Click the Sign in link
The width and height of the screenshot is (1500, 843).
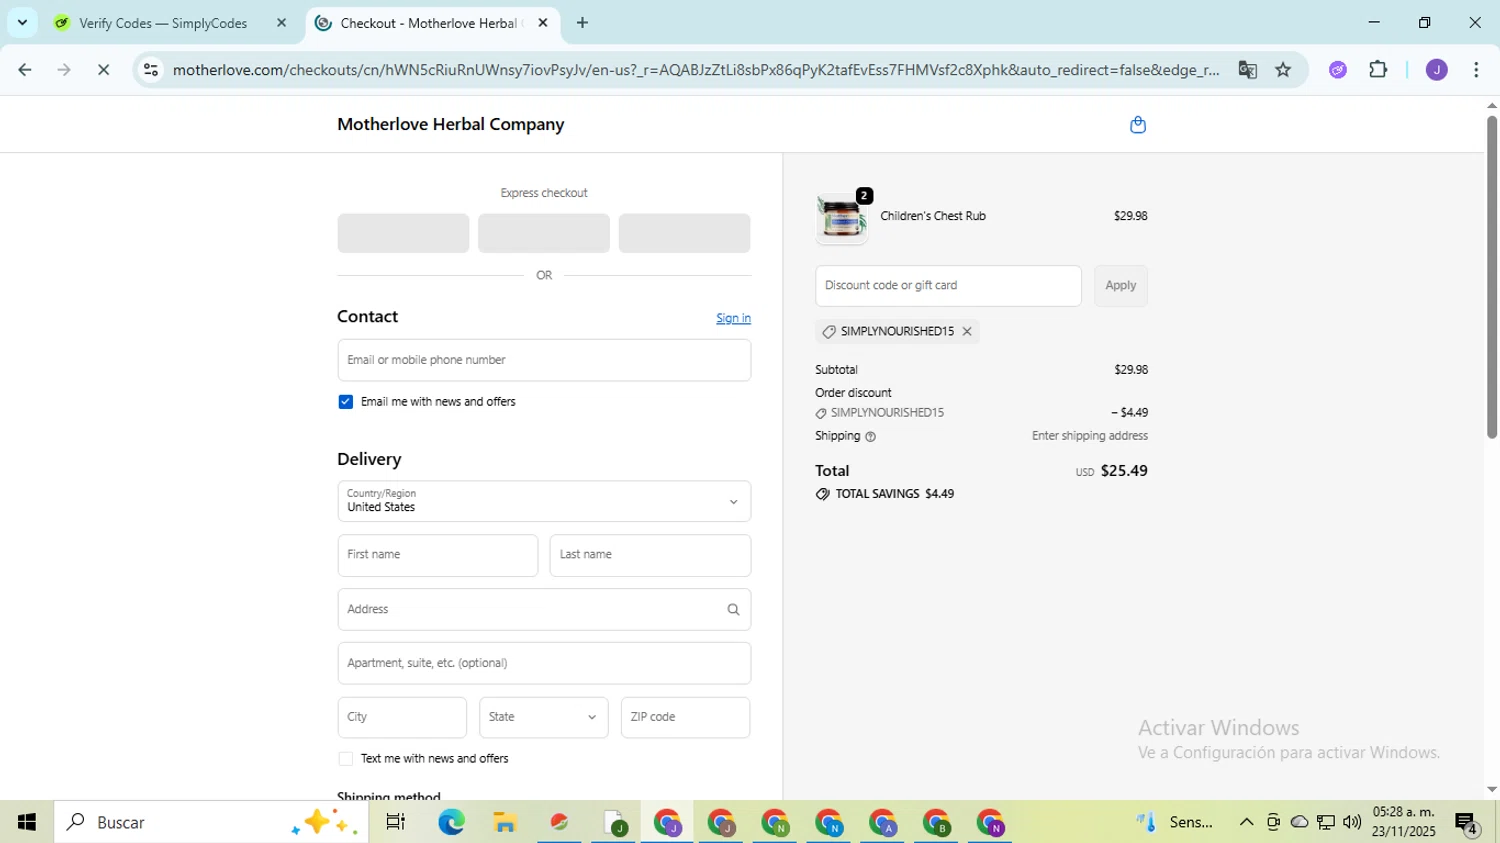tap(733, 318)
